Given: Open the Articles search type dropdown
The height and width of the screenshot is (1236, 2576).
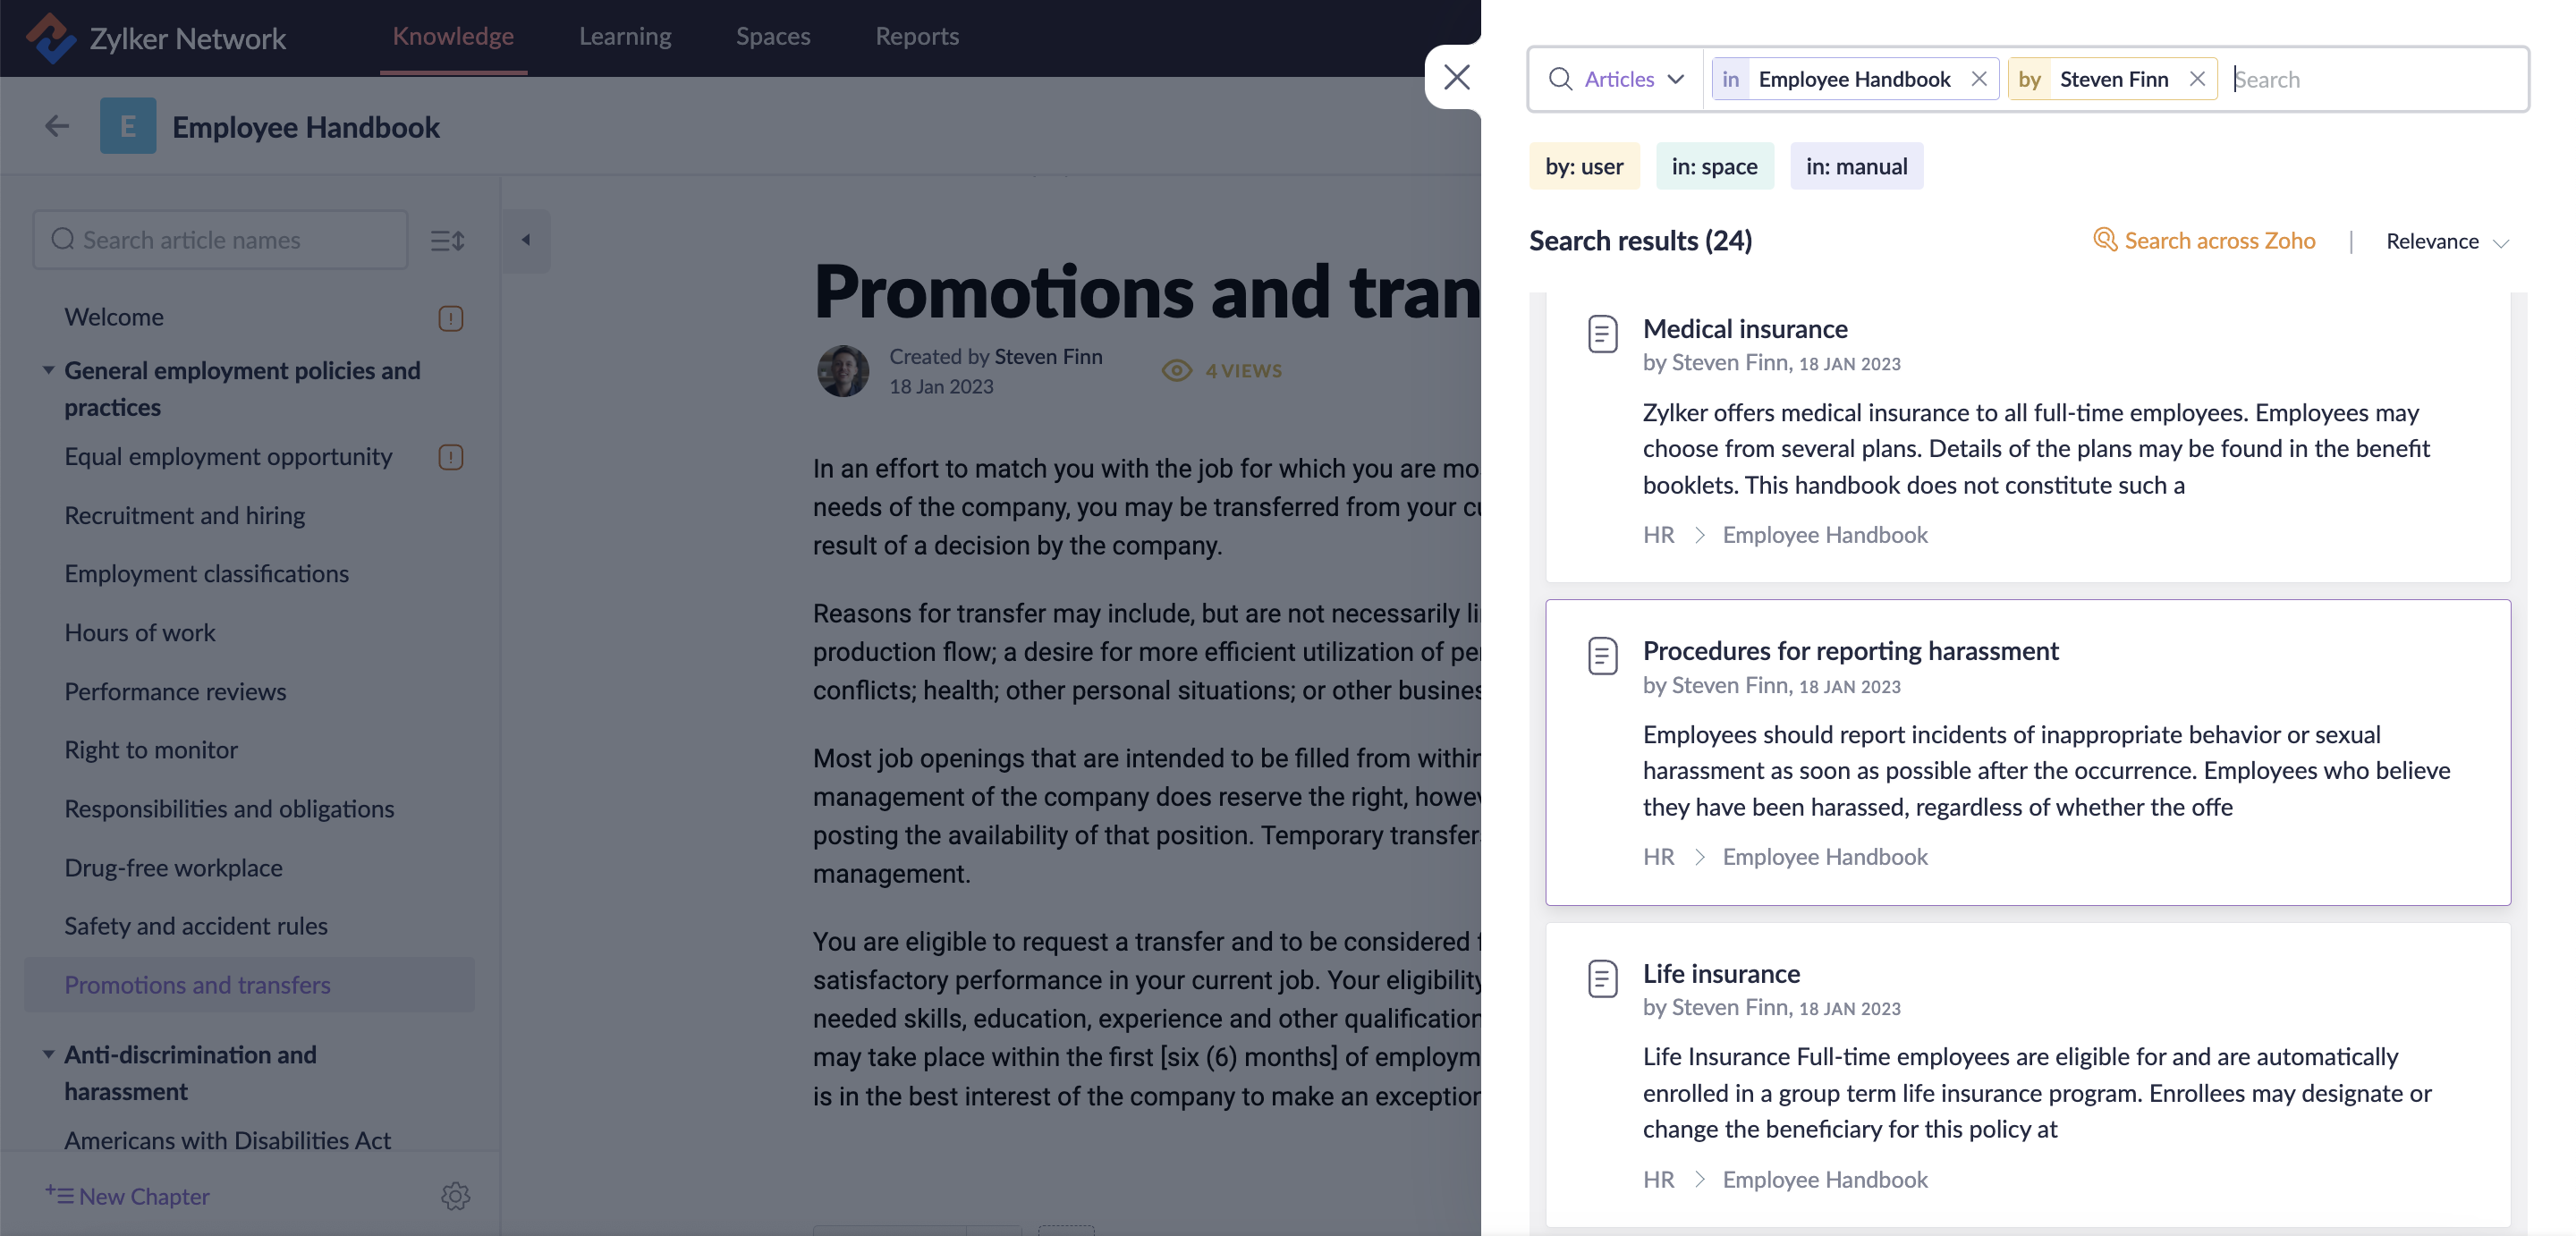Looking at the screenshot, I should coord(1633,79).
